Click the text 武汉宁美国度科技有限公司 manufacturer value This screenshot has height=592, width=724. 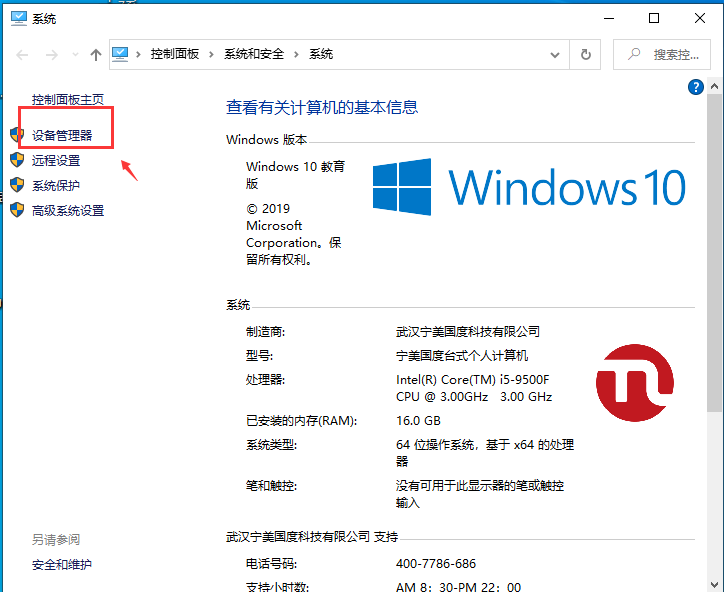click(x=468, y=332)
